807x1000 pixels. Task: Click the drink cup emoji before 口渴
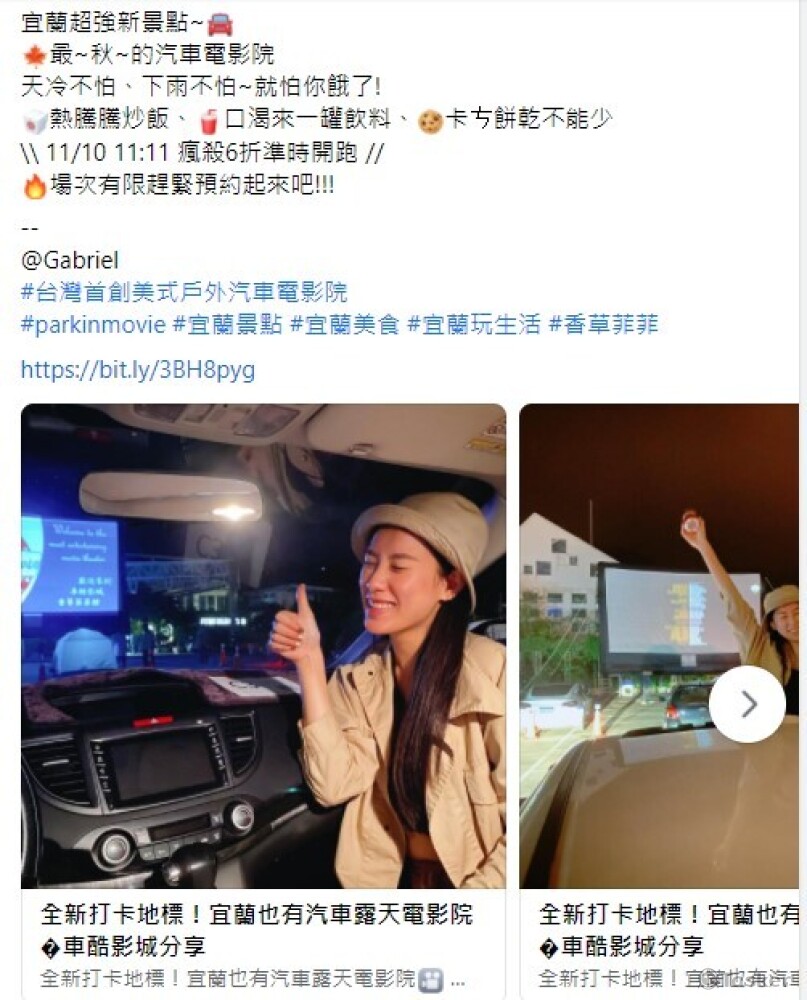209,121
